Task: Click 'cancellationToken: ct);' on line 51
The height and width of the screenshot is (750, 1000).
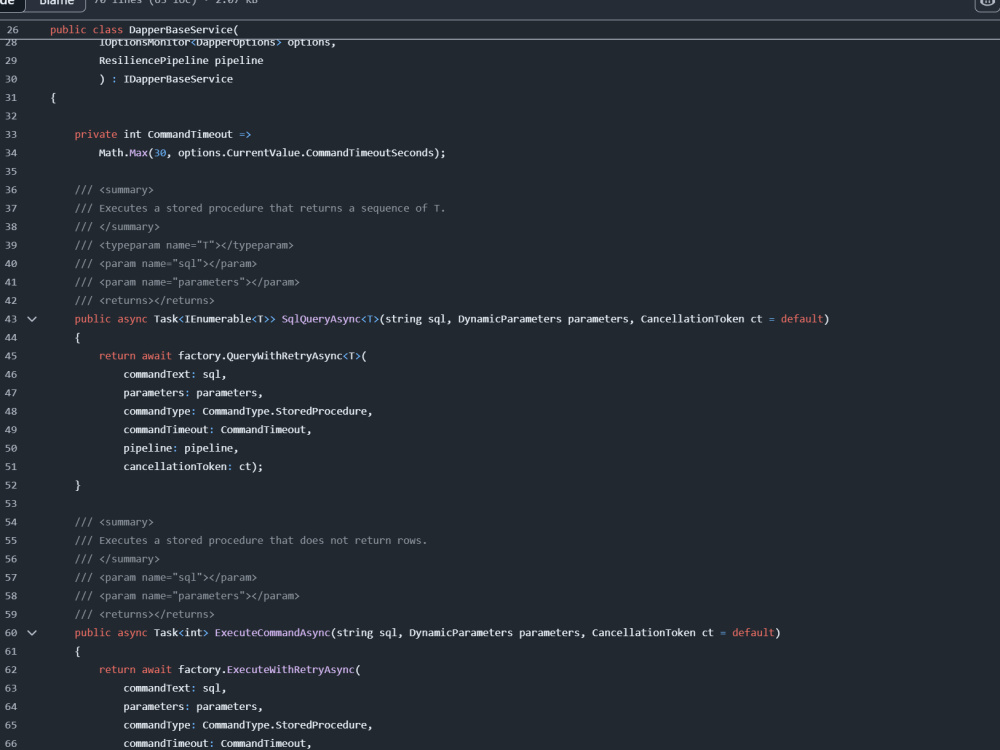Action: tap(193, 467)
